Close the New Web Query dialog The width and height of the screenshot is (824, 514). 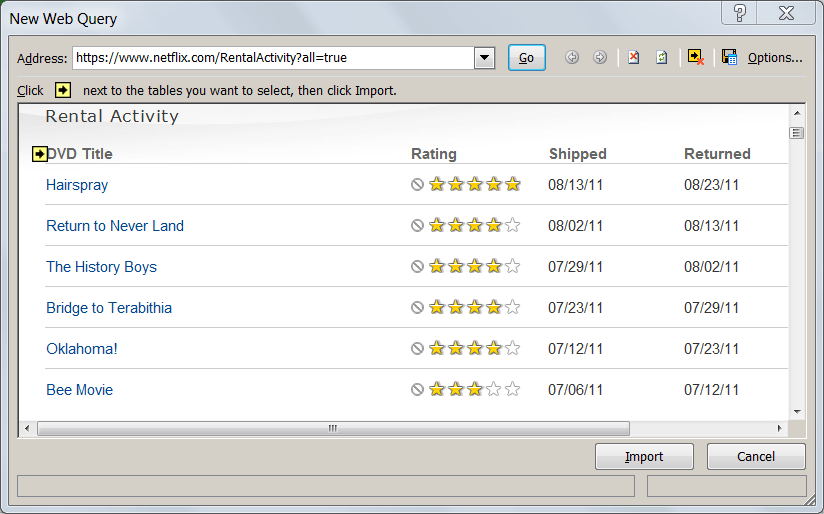point(786,13)
